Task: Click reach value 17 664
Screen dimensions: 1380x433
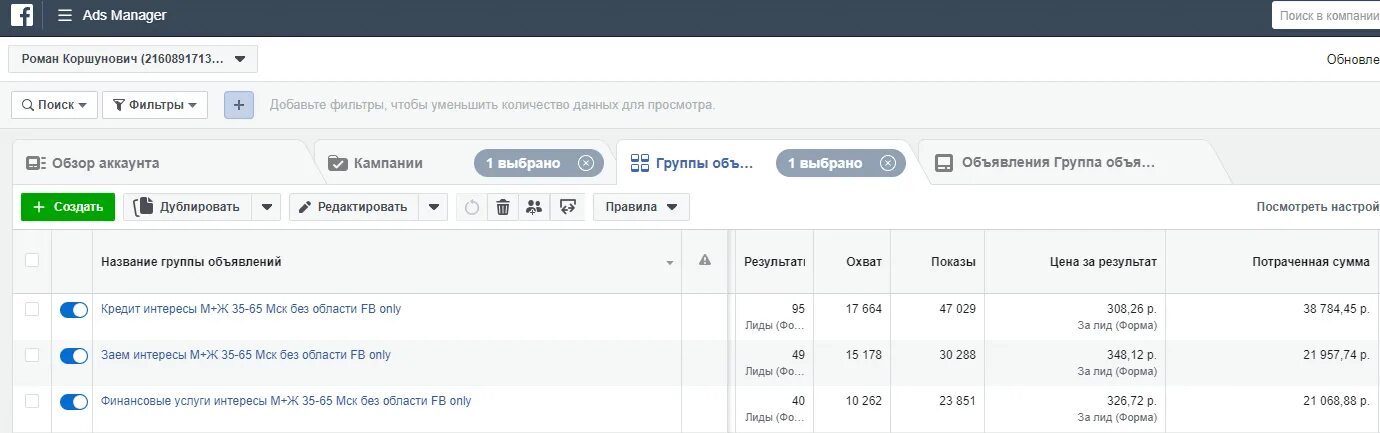Action: pyautogui.click(x=864, y=309)
